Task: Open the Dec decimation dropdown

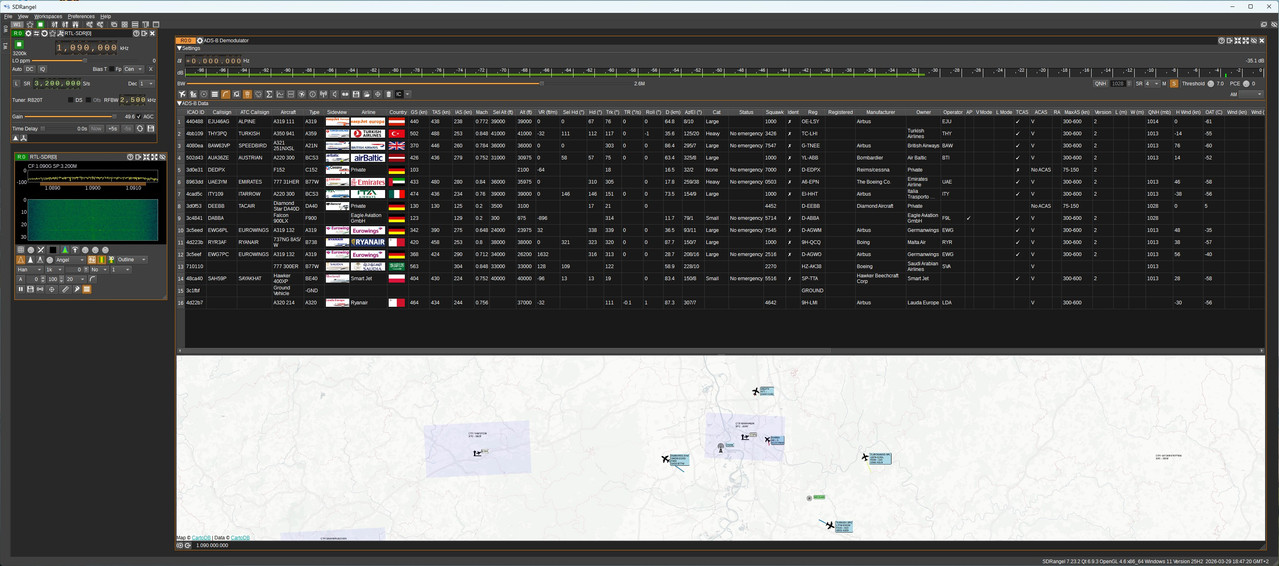Action: click(x=147, y=84)
